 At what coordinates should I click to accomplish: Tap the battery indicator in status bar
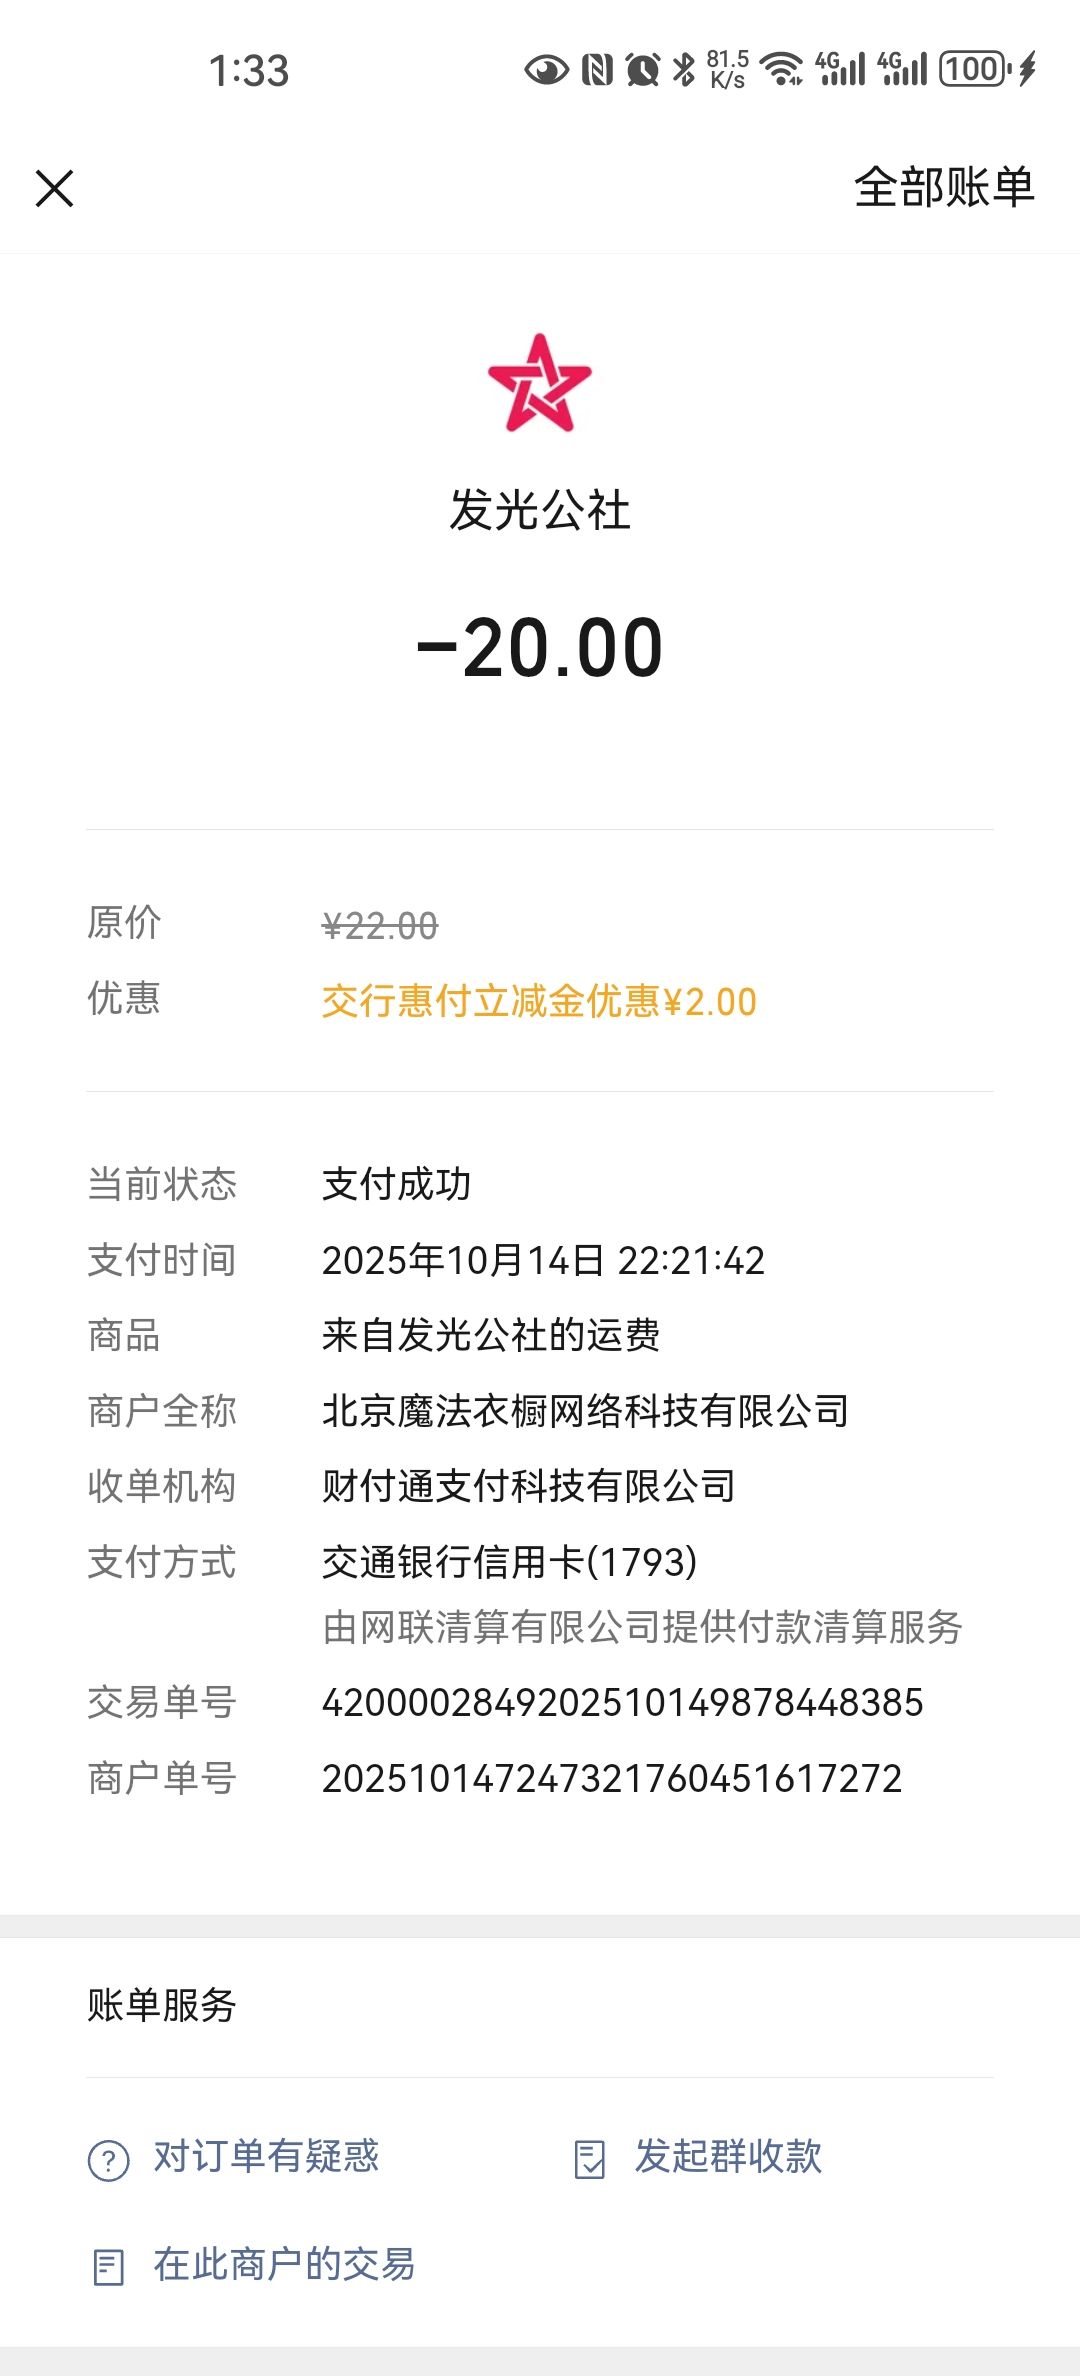(x=974, y=69)
